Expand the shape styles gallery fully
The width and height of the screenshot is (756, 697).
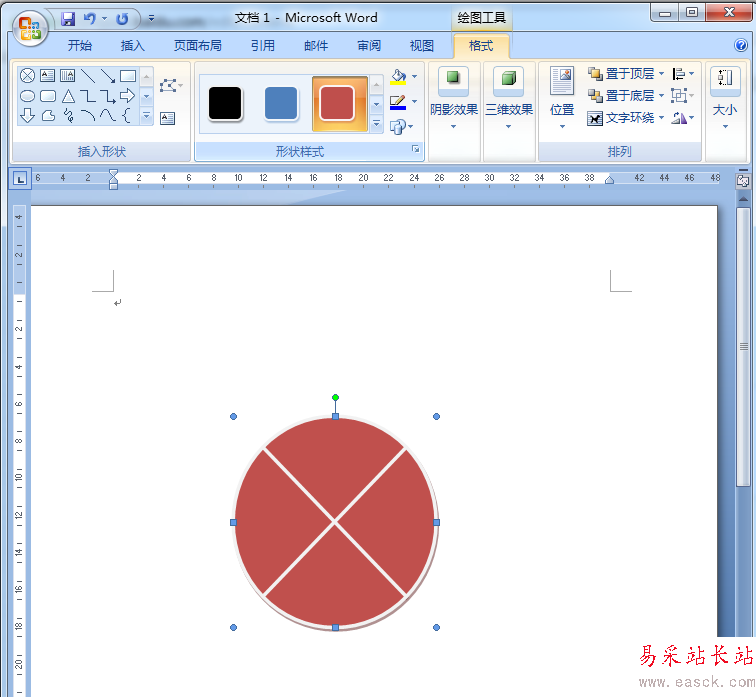[377, 124]
